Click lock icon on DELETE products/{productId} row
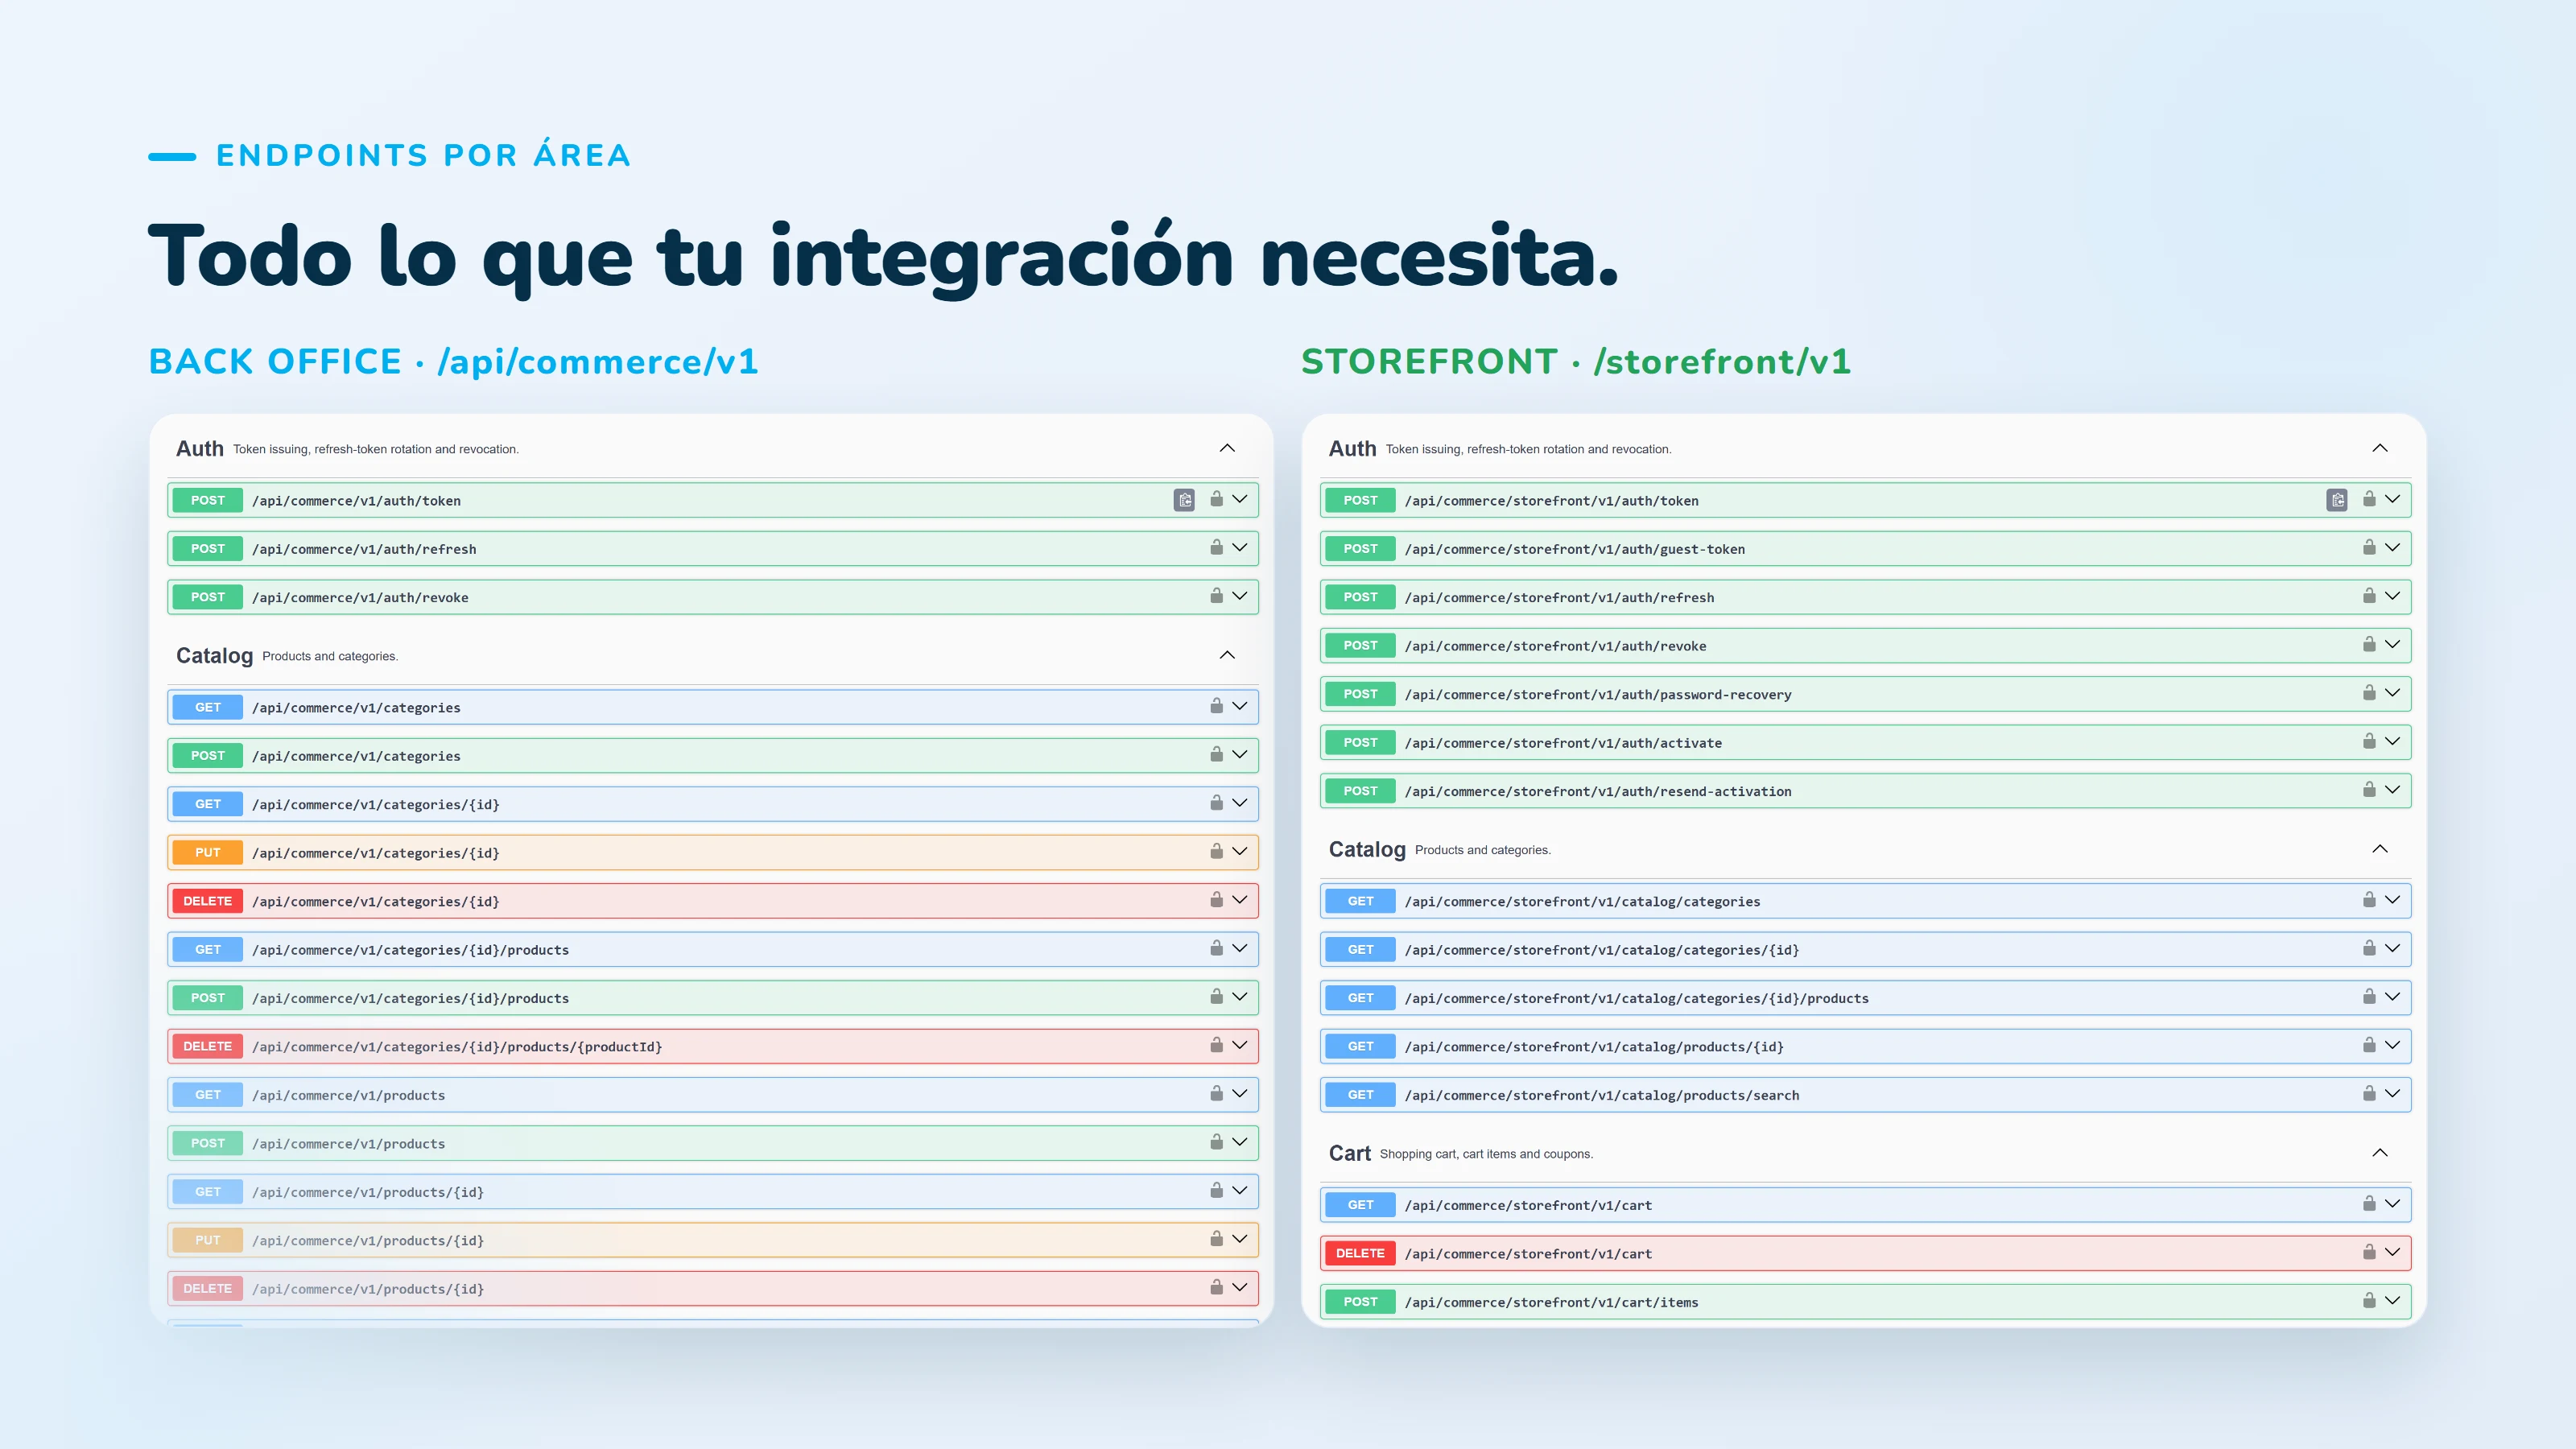Image resolution: width=2576 pixels, height=1449 pixels. click(1216, 1045)
